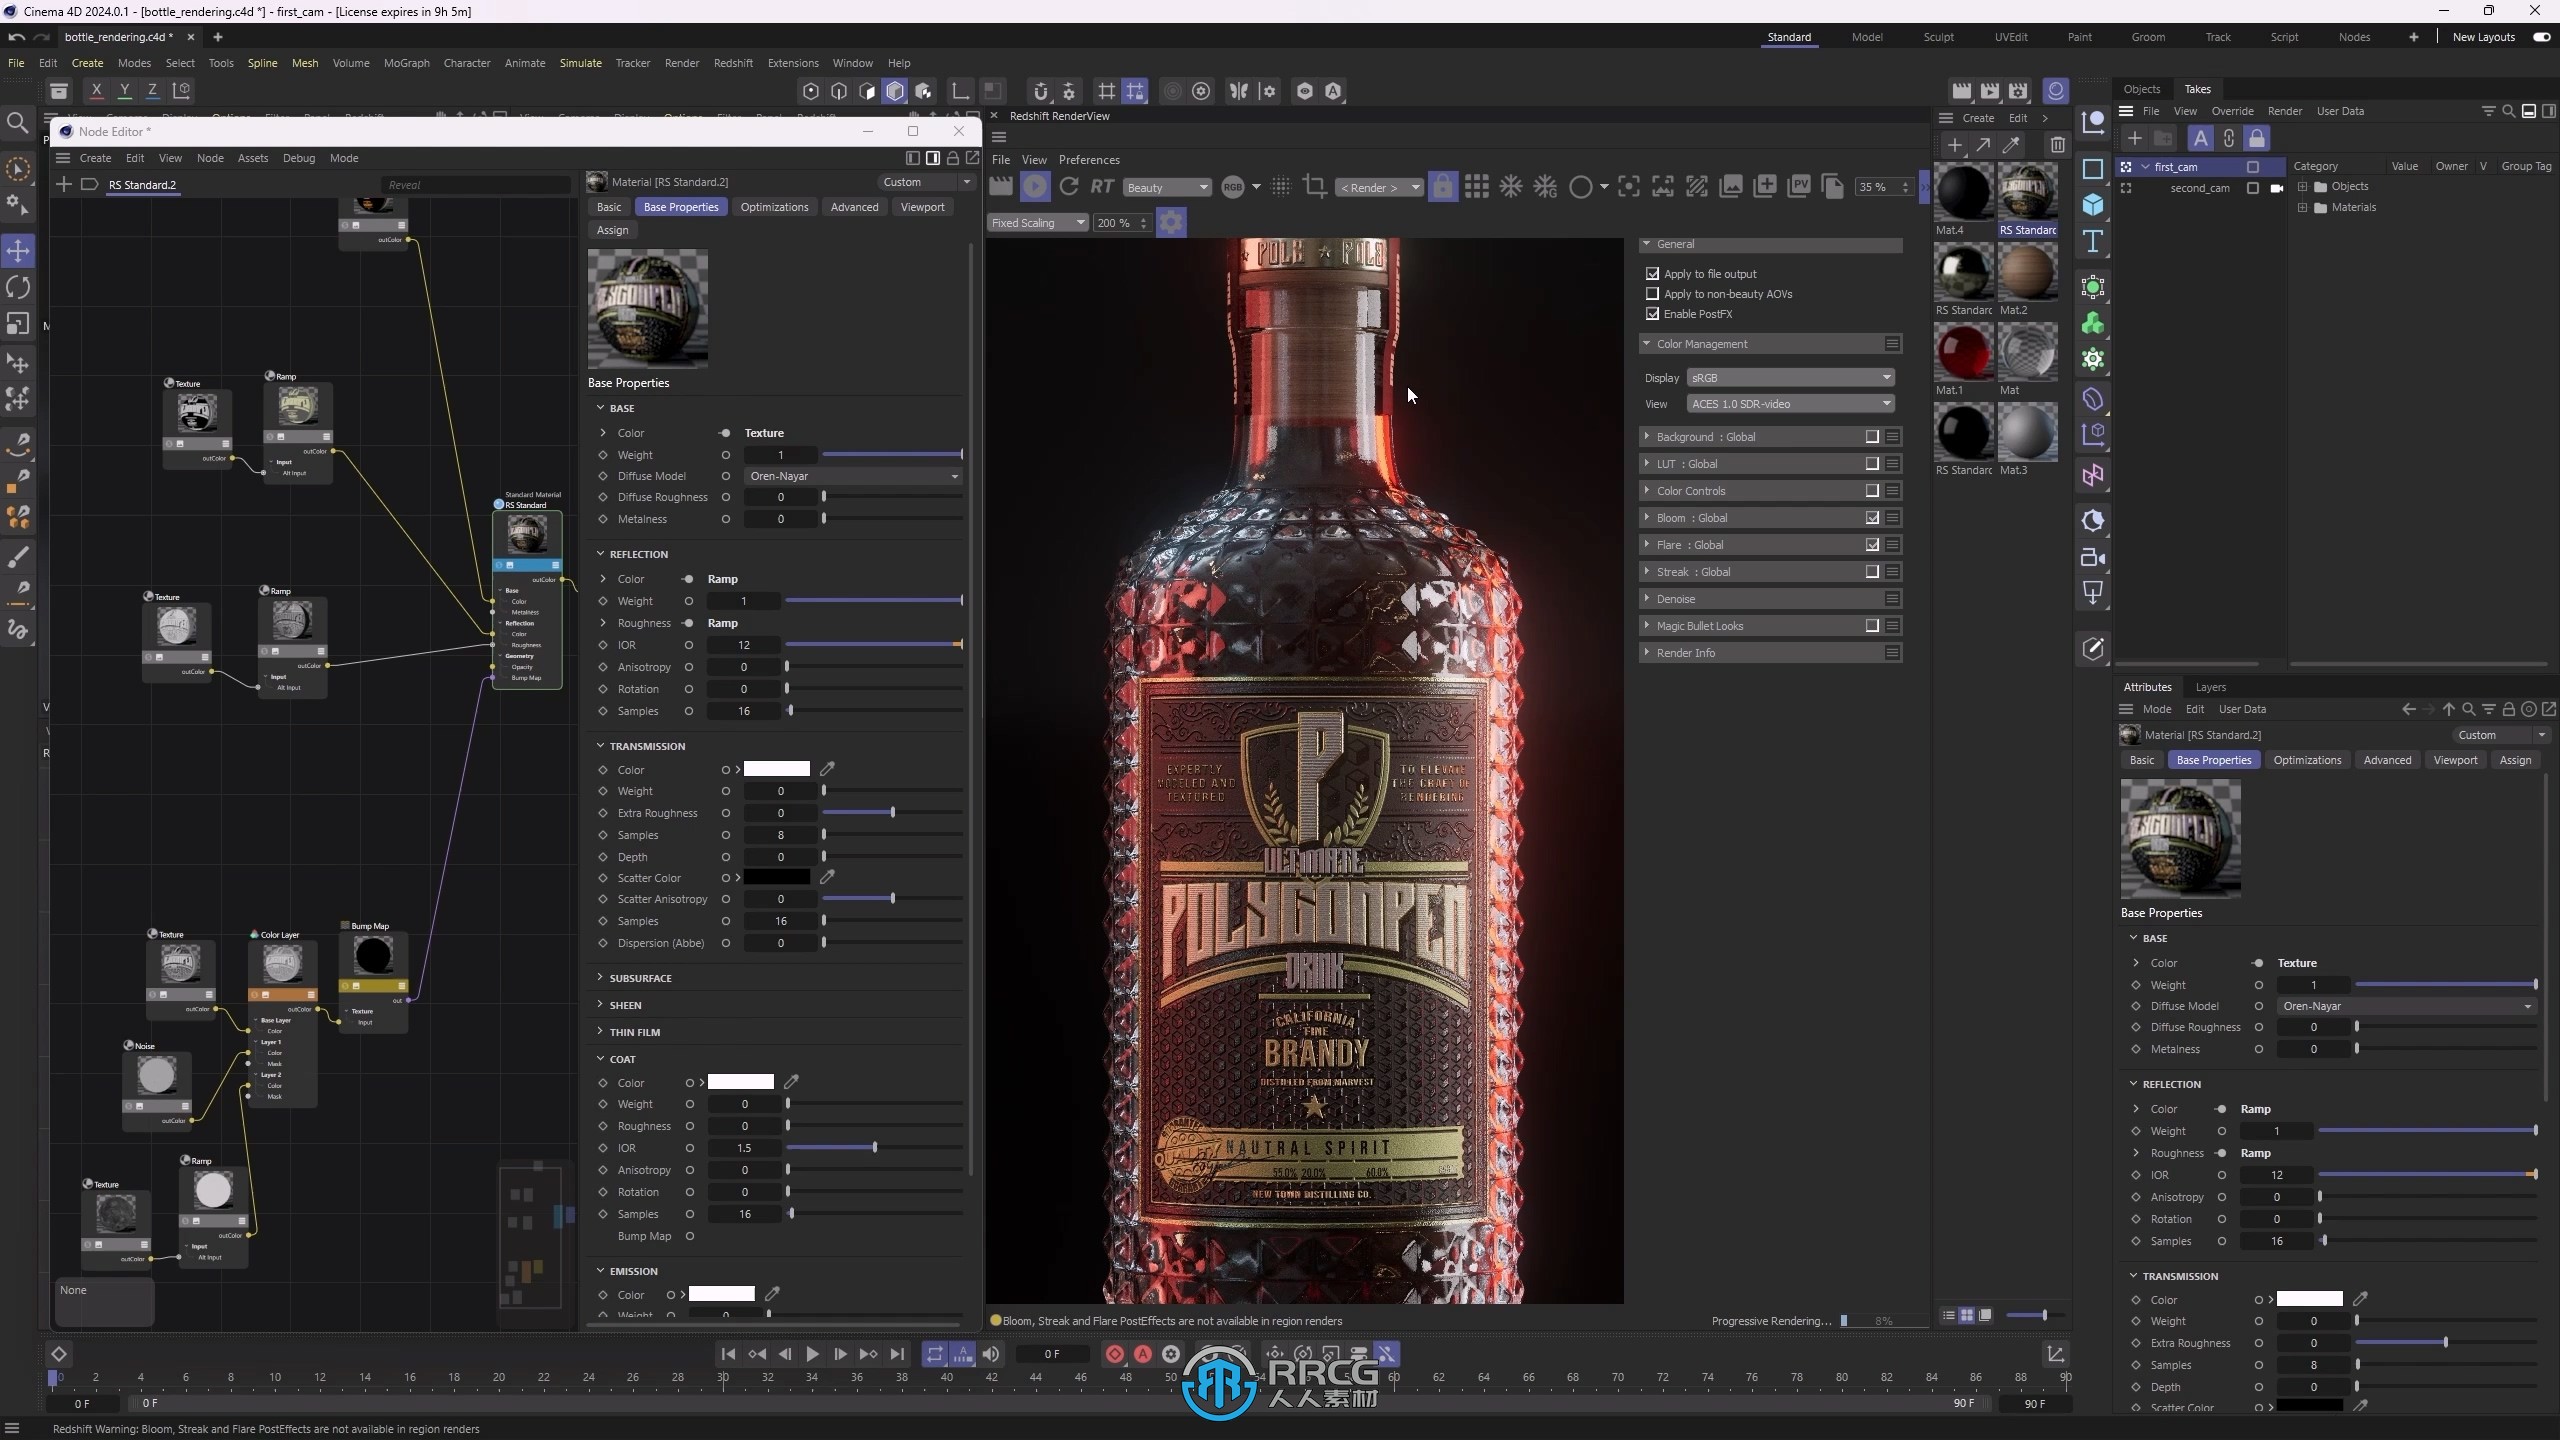Open the Fixed Scaling dropdown

click(x=1037, y=223)
